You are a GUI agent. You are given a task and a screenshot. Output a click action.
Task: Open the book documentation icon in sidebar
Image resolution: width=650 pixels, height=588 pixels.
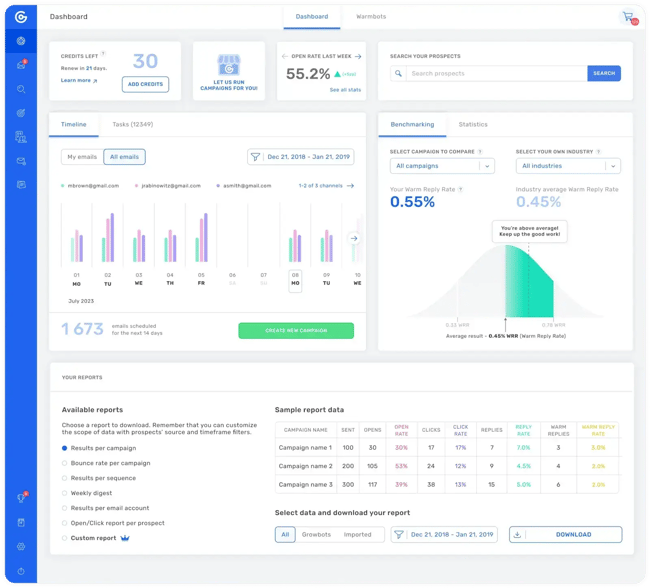pos(21,522)
